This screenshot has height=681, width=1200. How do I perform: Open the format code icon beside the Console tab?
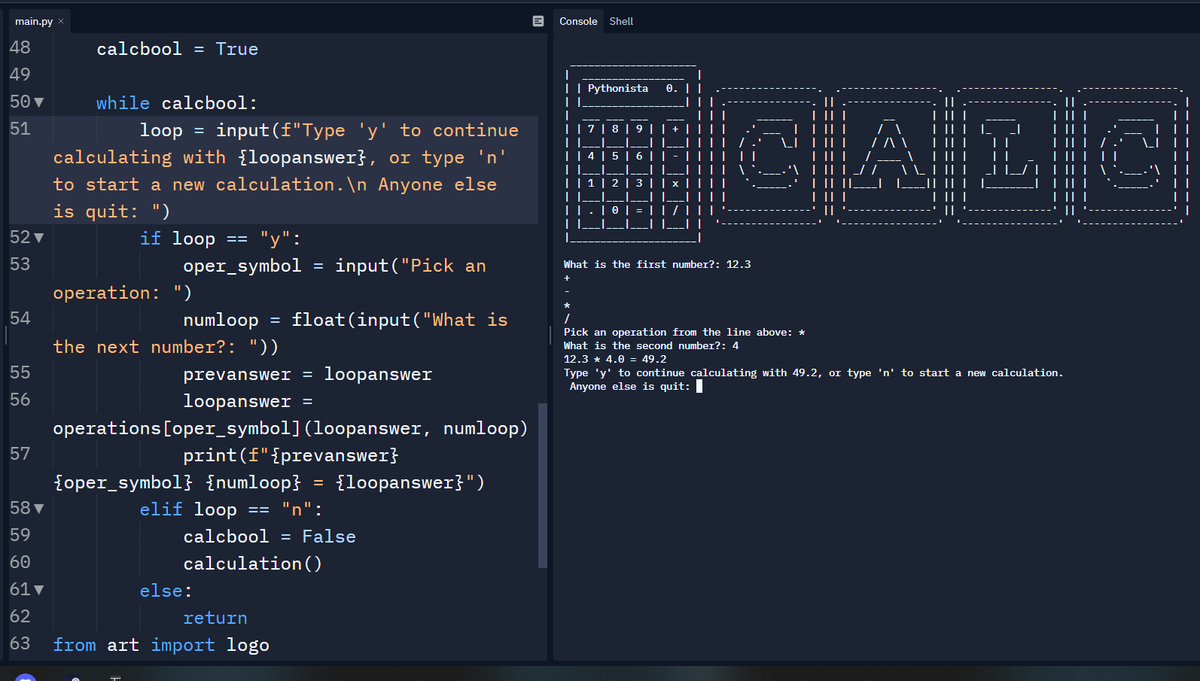tap(537, 20)
